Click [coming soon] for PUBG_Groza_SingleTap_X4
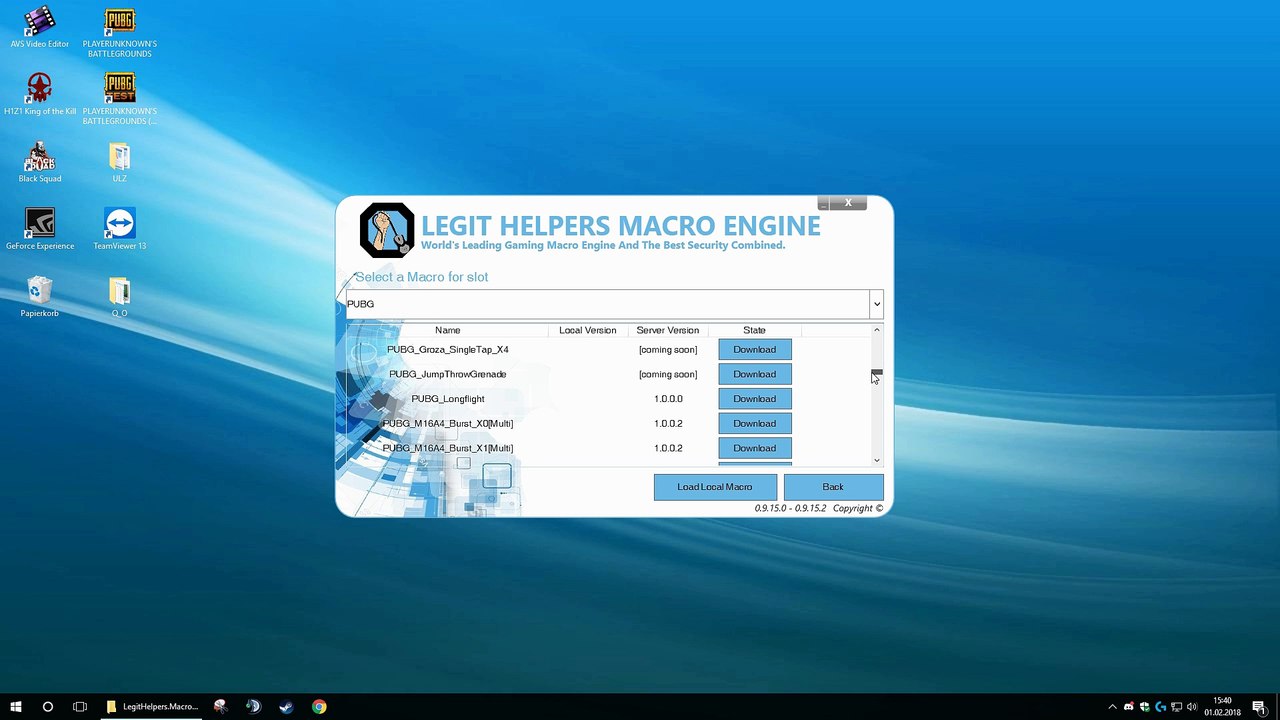Screen dimensions: 1280x720 coord(668,350)
